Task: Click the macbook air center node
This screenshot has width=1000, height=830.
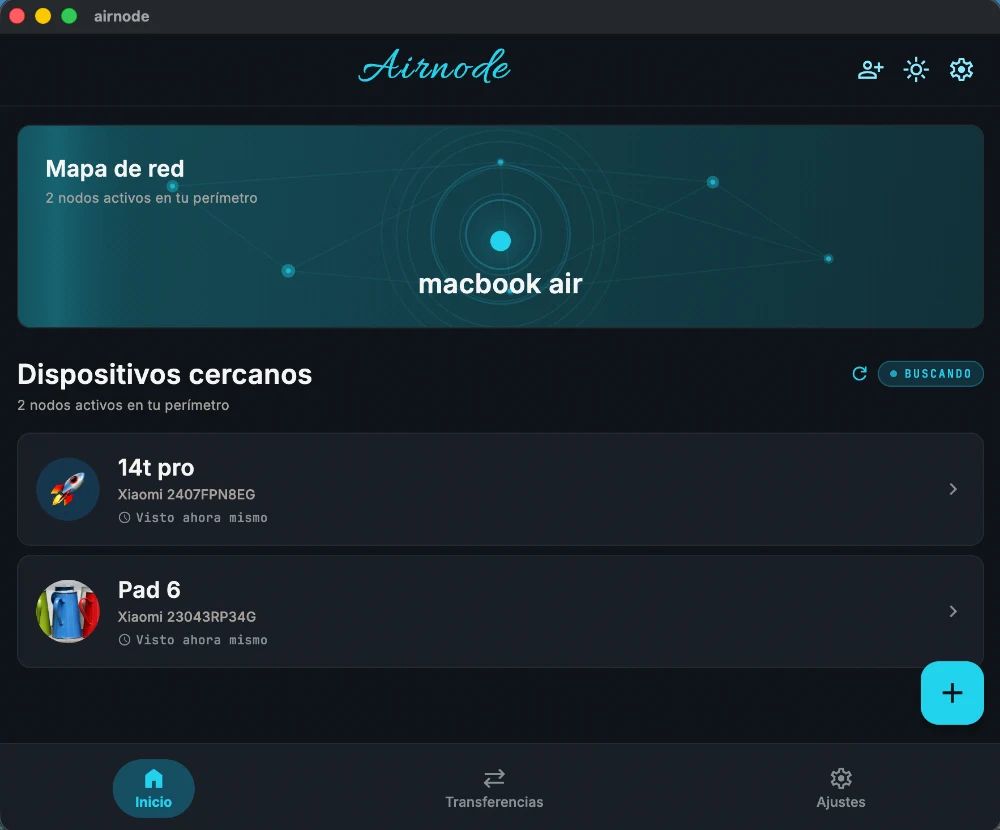Action: tap(501, 241)
